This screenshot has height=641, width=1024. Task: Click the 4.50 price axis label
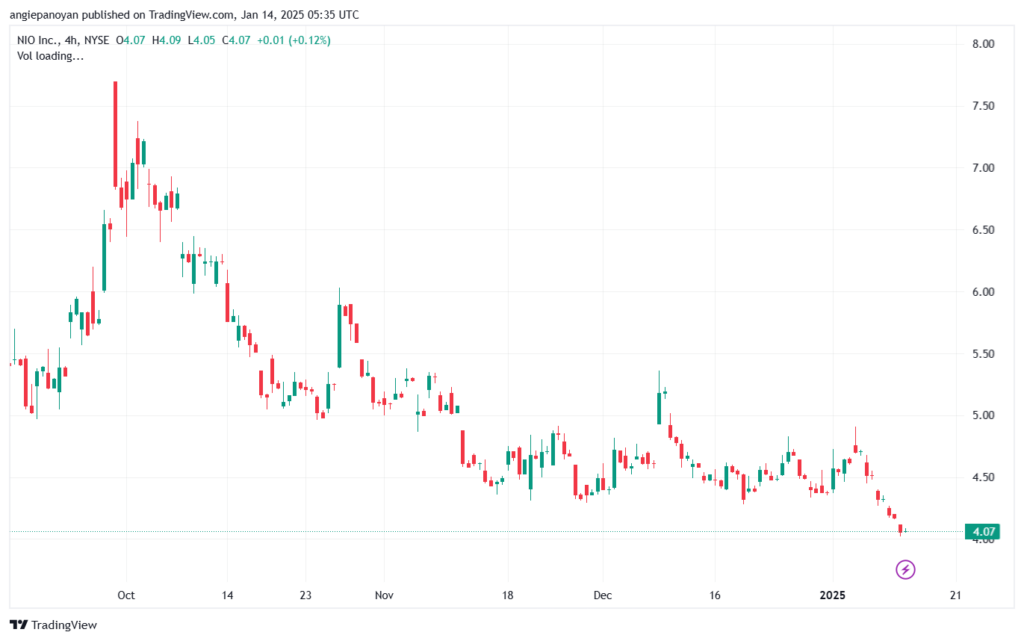click(x=983, y=477)
